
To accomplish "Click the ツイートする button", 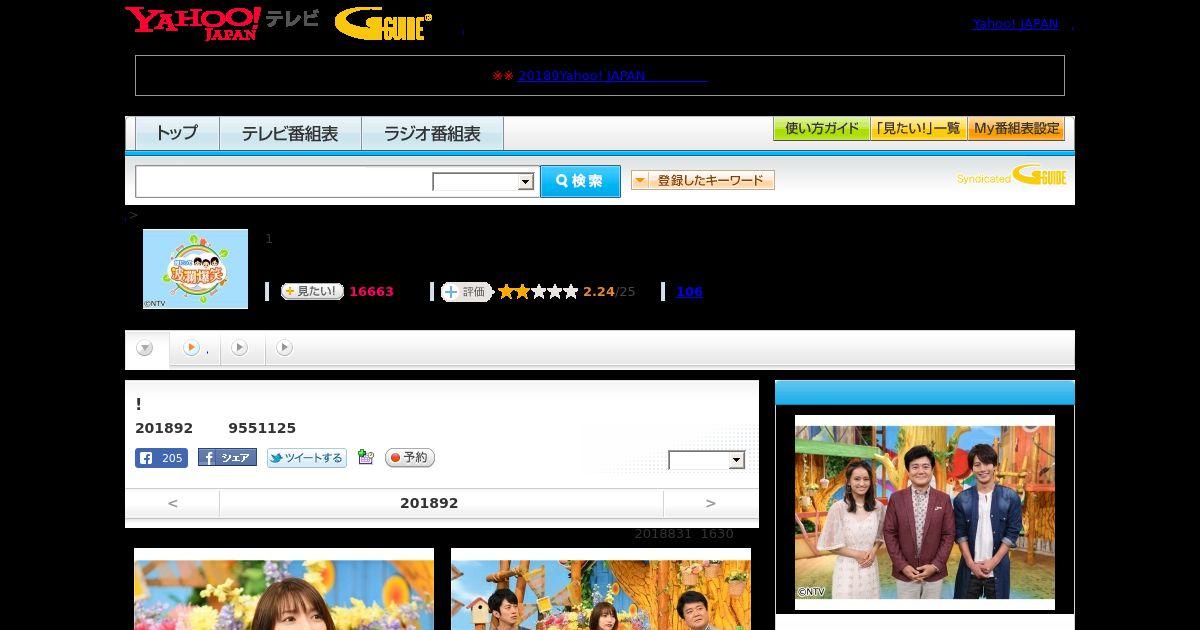I will [x=306, y=458].
